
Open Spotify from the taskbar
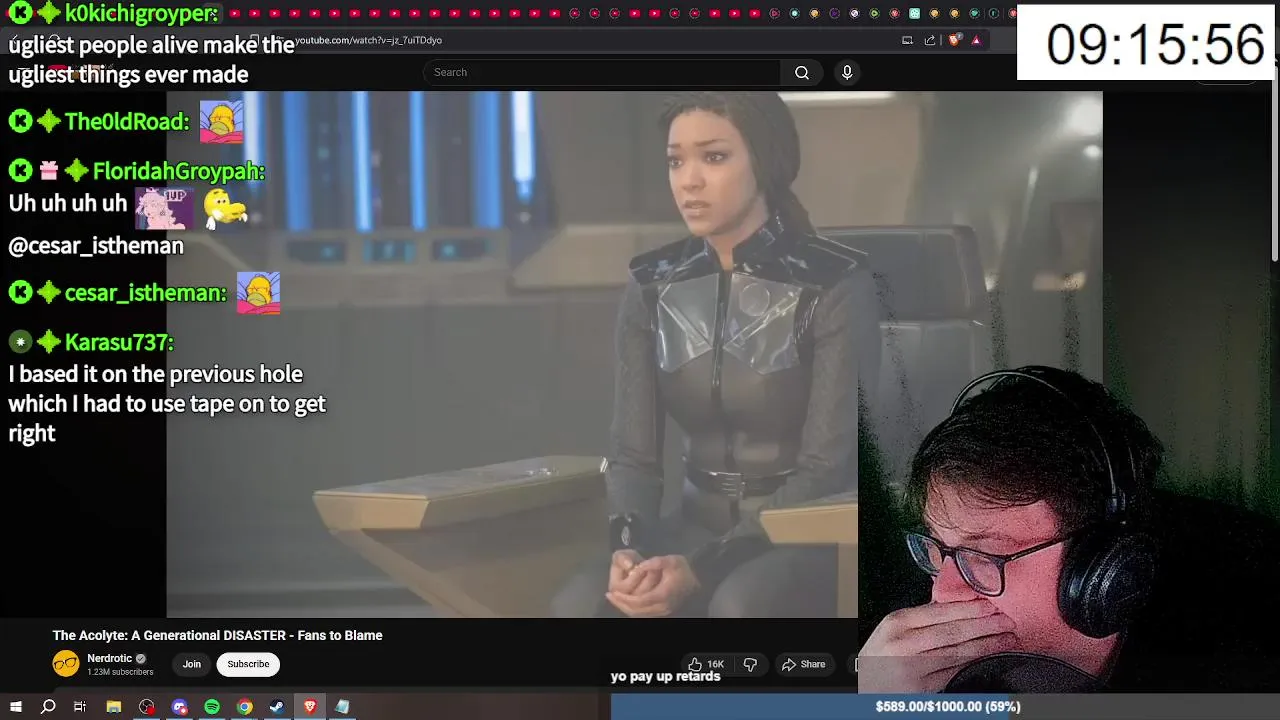[212, 707]
